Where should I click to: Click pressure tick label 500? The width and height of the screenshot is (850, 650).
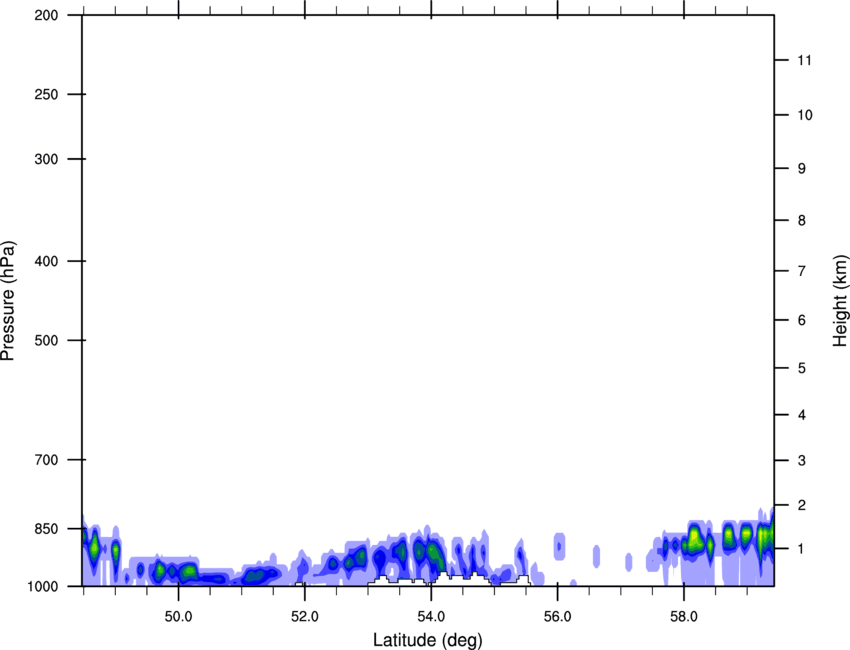point(46,340)
